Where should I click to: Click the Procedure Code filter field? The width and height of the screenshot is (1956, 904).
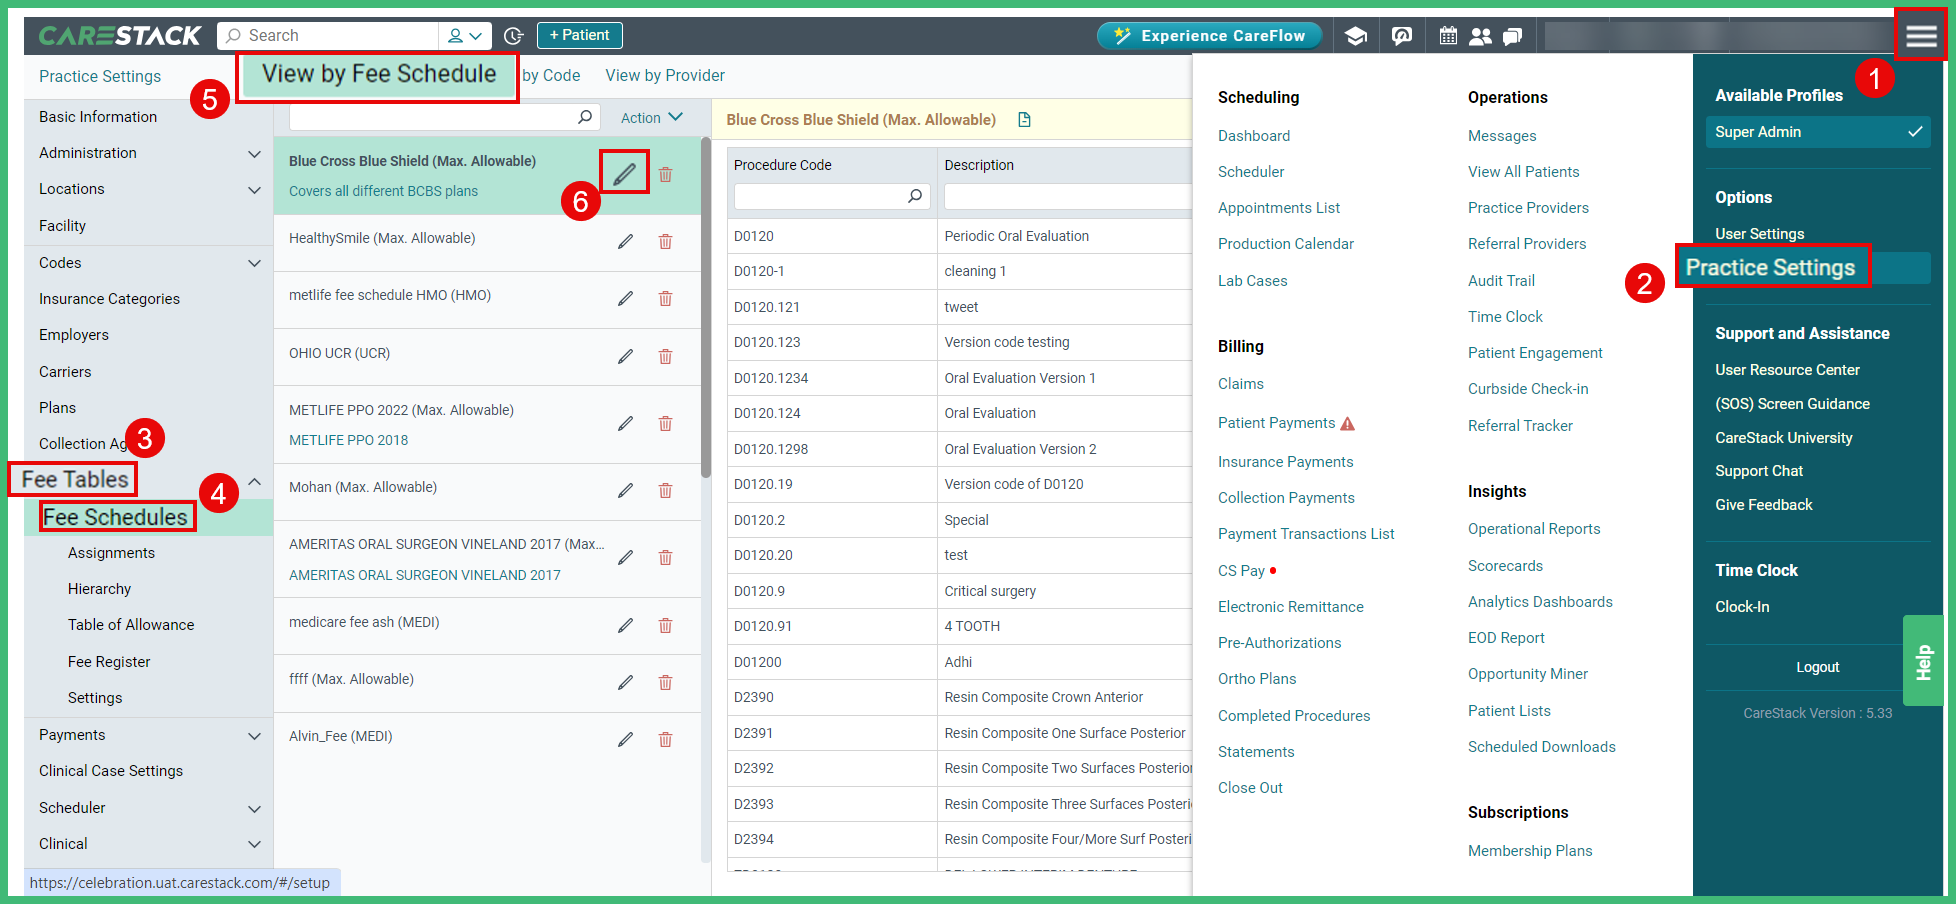coord(832,196)
